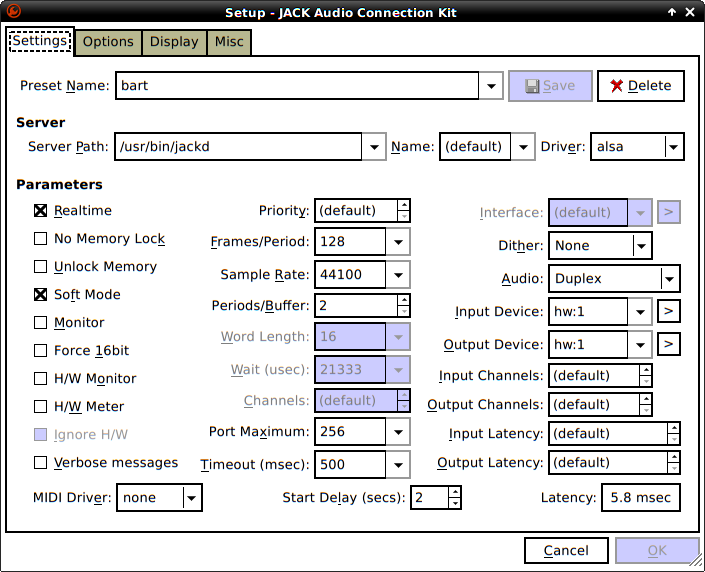705x572 pixels.
Task: Click the Port Maximum 256 field
Action: [x=350, y=432]
